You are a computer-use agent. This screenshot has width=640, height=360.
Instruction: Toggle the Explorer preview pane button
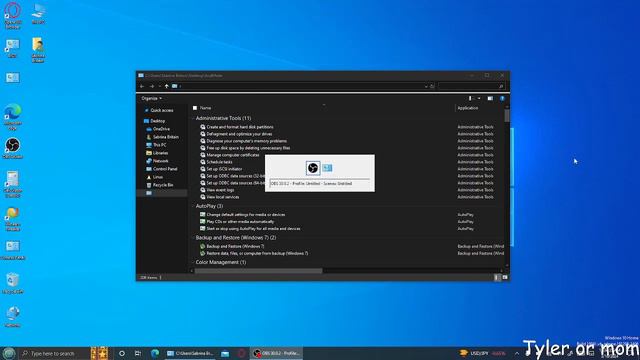tap(490, 98)
